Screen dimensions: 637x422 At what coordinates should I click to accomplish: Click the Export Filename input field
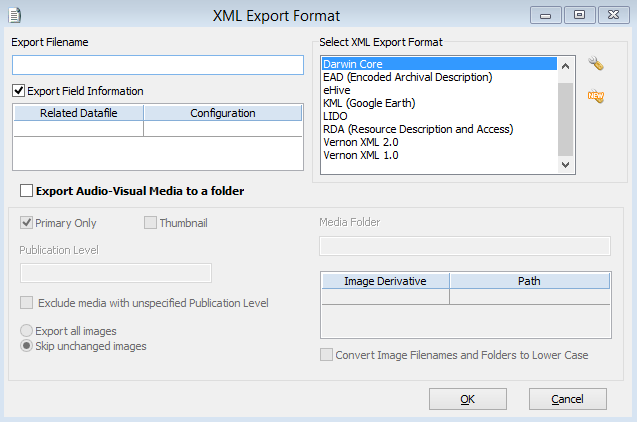[x=158, y=65]
